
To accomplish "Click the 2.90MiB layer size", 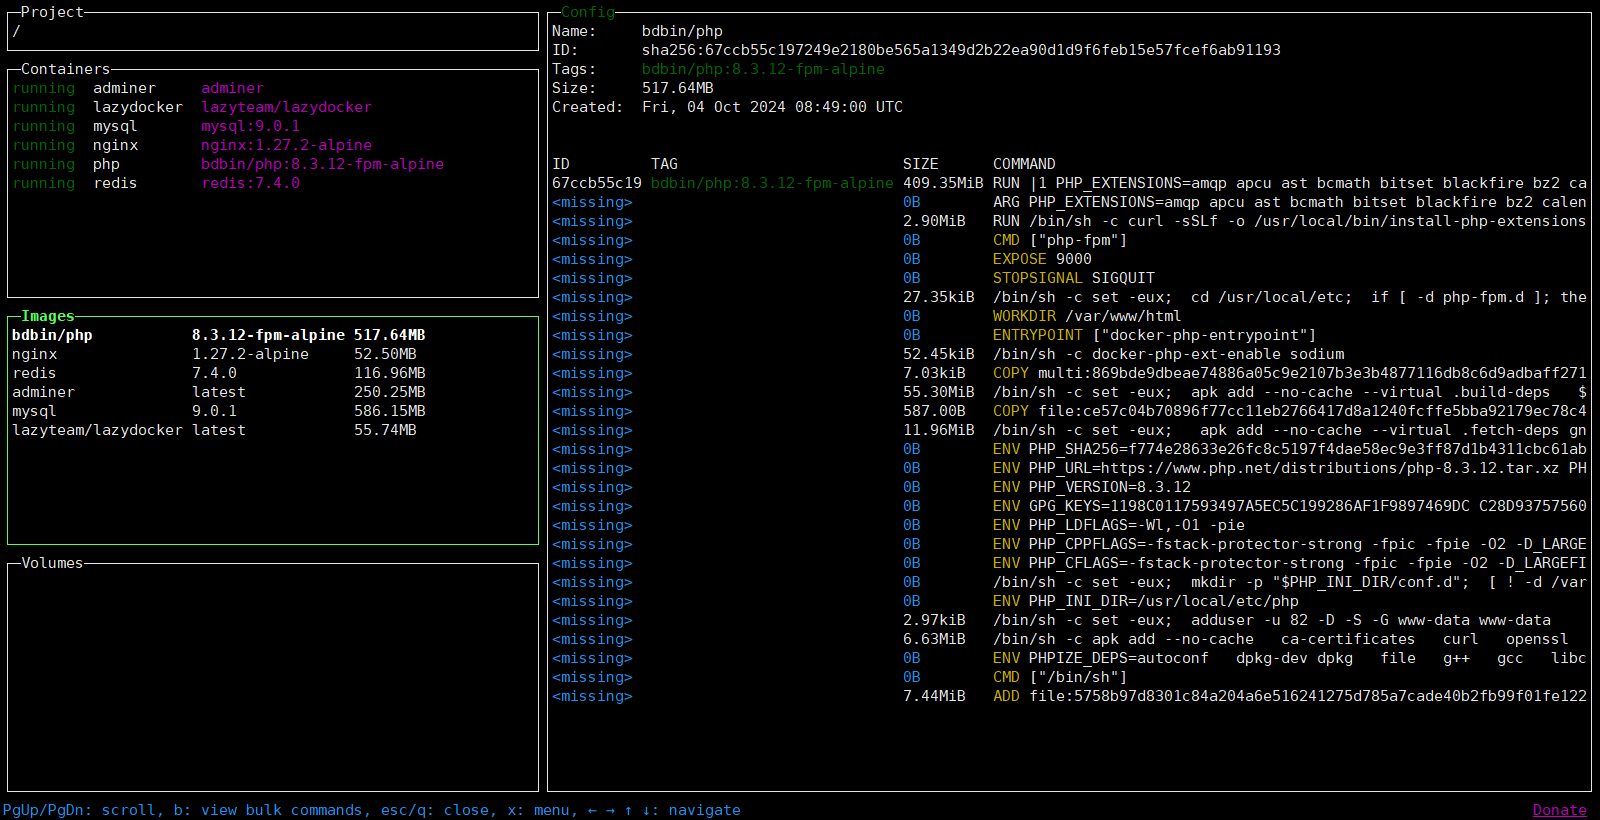I will click(934, 221).
